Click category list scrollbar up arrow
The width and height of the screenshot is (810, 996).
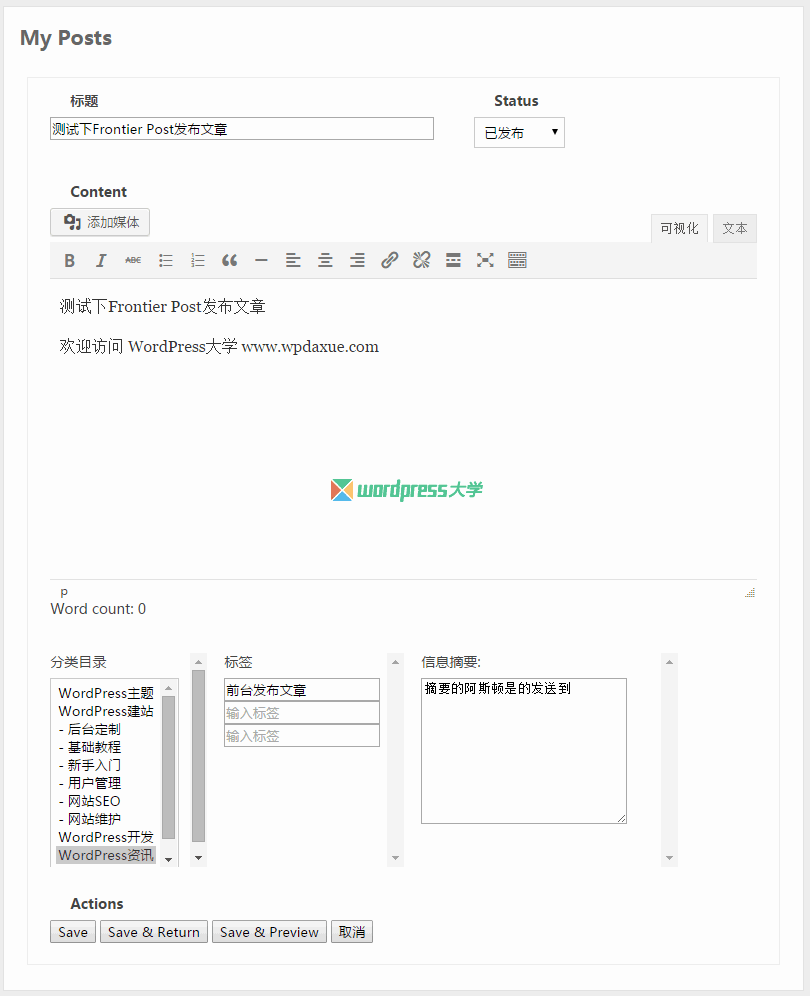(x=168, y=688)
